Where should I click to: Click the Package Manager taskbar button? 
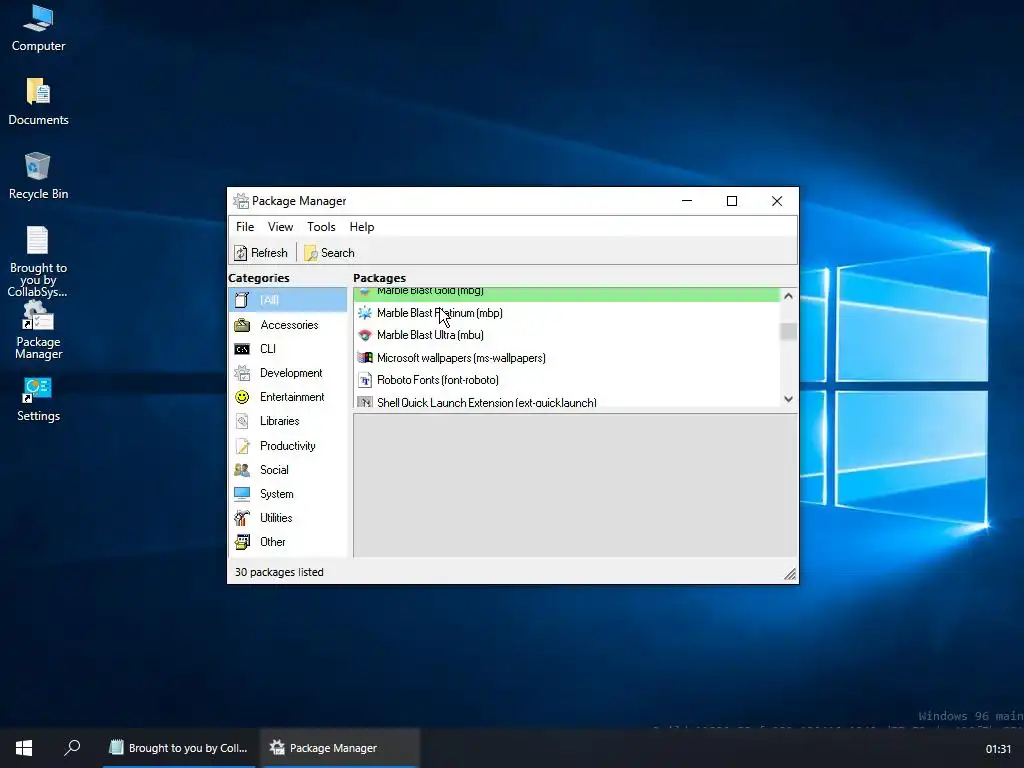(x=340, y=748)
